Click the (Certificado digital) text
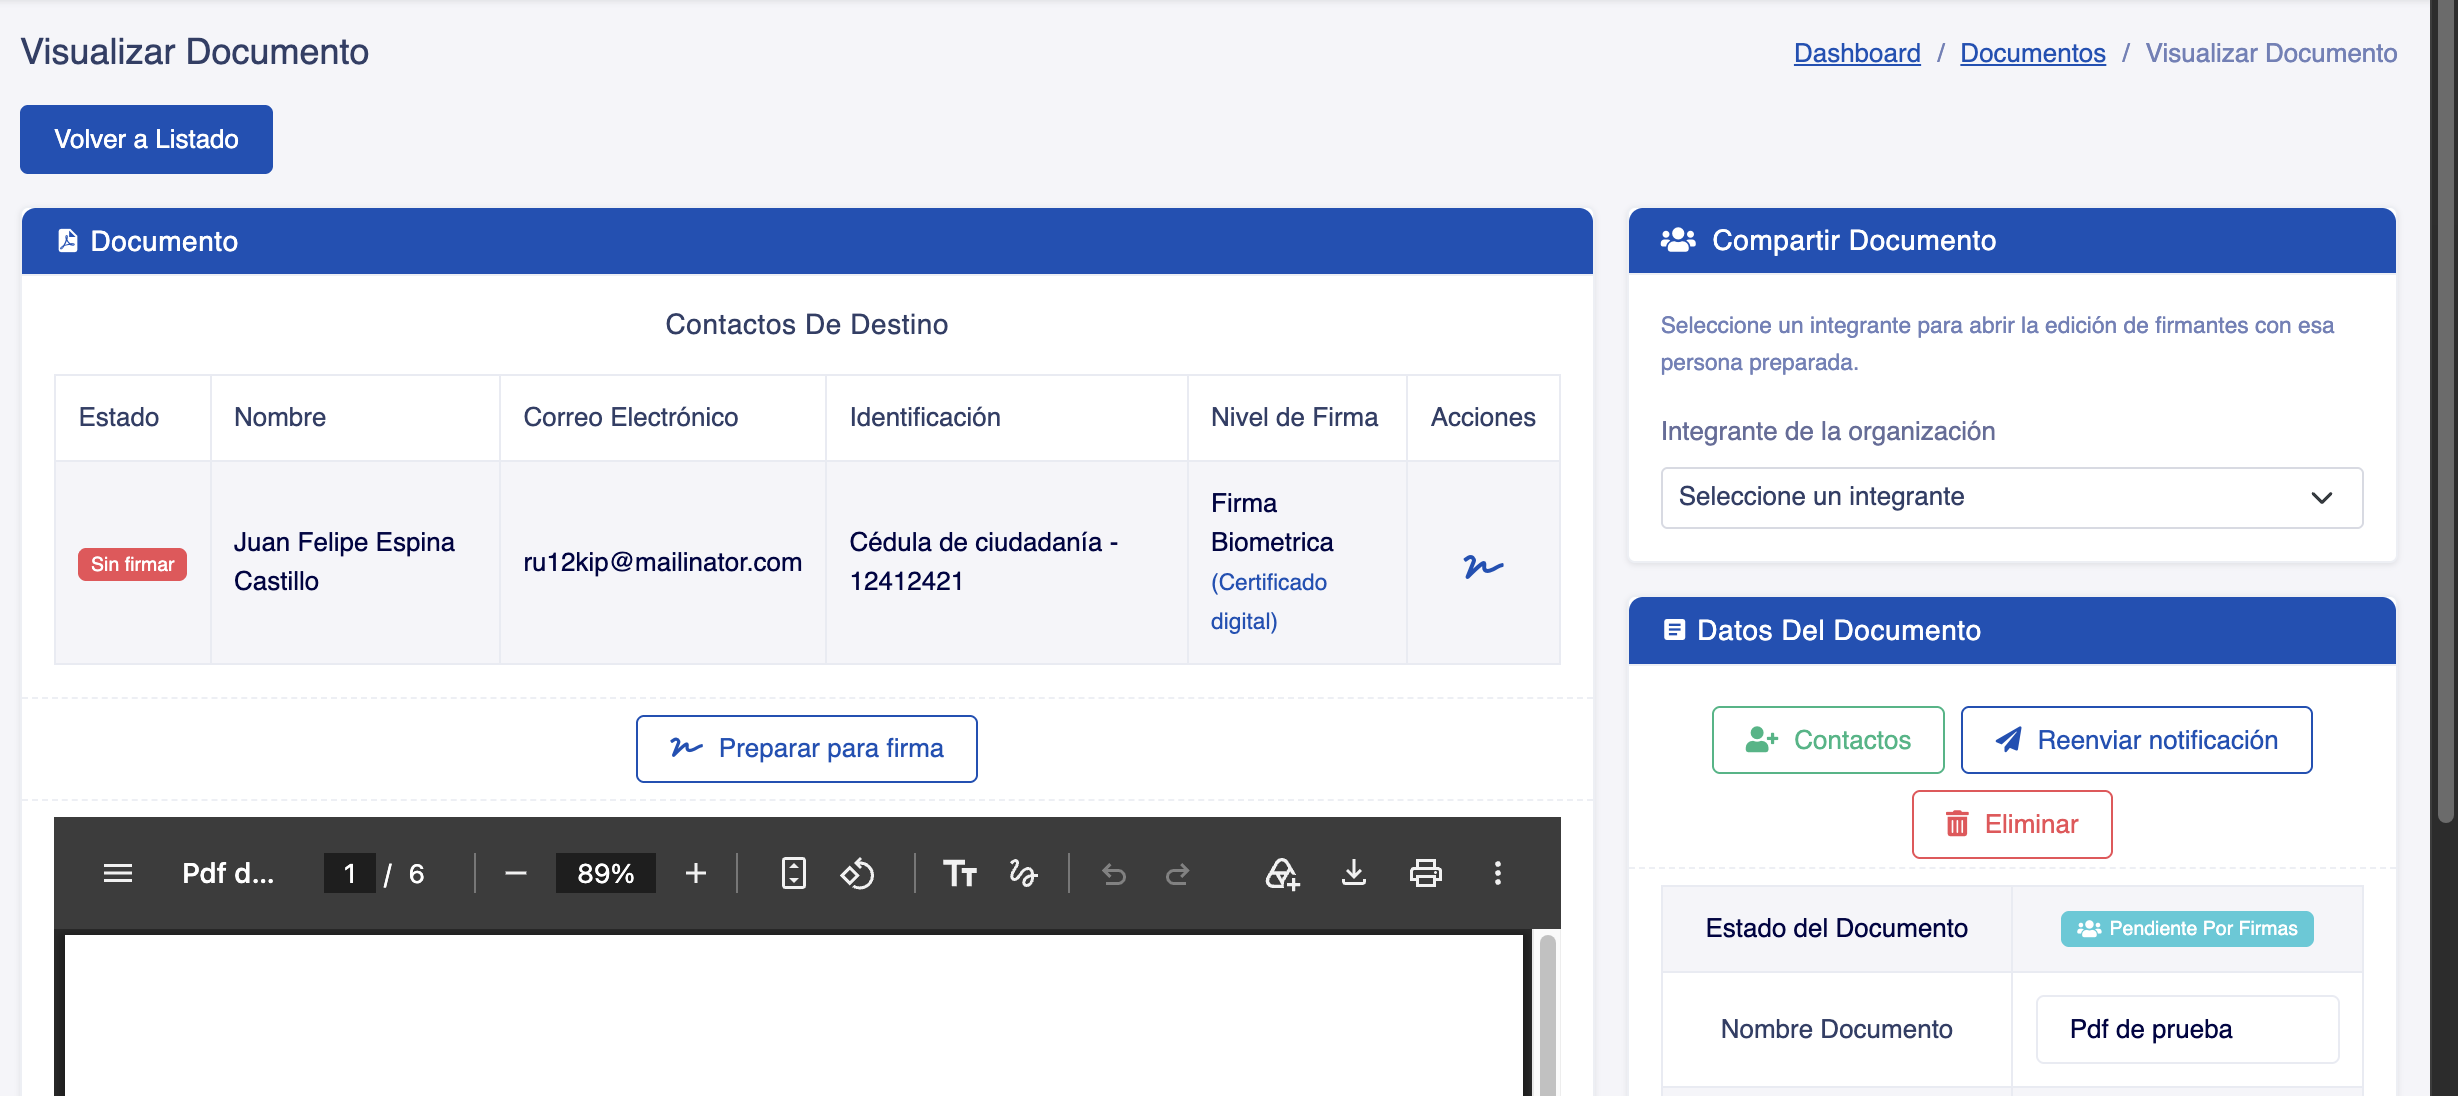 click(1269, 601)
